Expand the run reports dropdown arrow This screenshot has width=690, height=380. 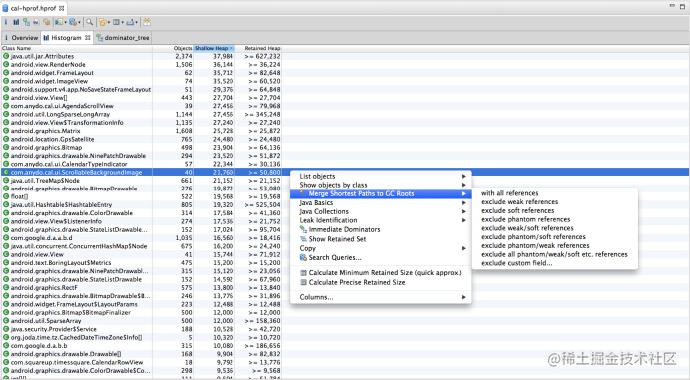pos(66,22)
